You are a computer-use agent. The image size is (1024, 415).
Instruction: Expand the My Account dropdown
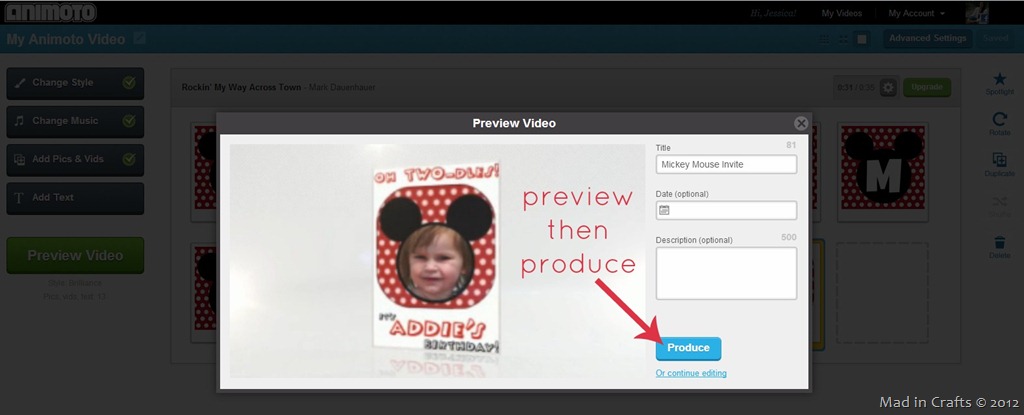tap(917, 13)
